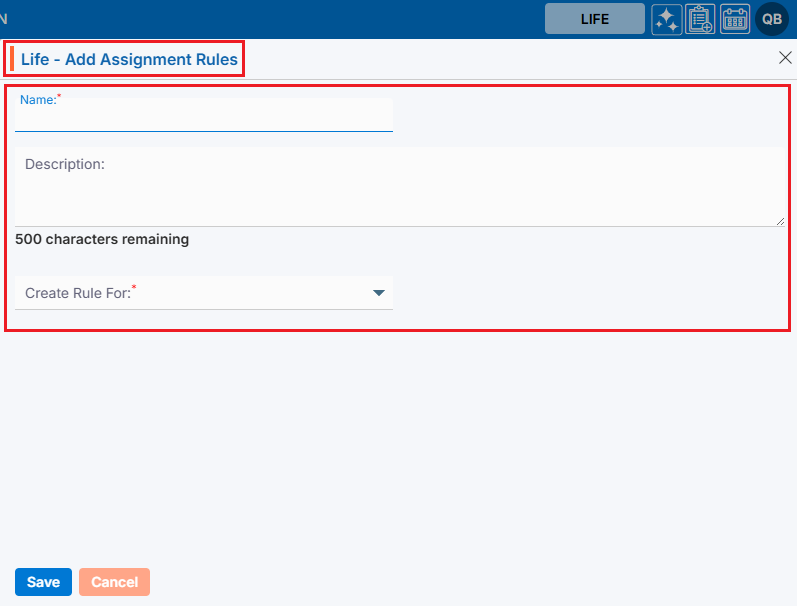Save the assignment rule
The width and height of the screenshot is (797, 606).
(43, 582)
